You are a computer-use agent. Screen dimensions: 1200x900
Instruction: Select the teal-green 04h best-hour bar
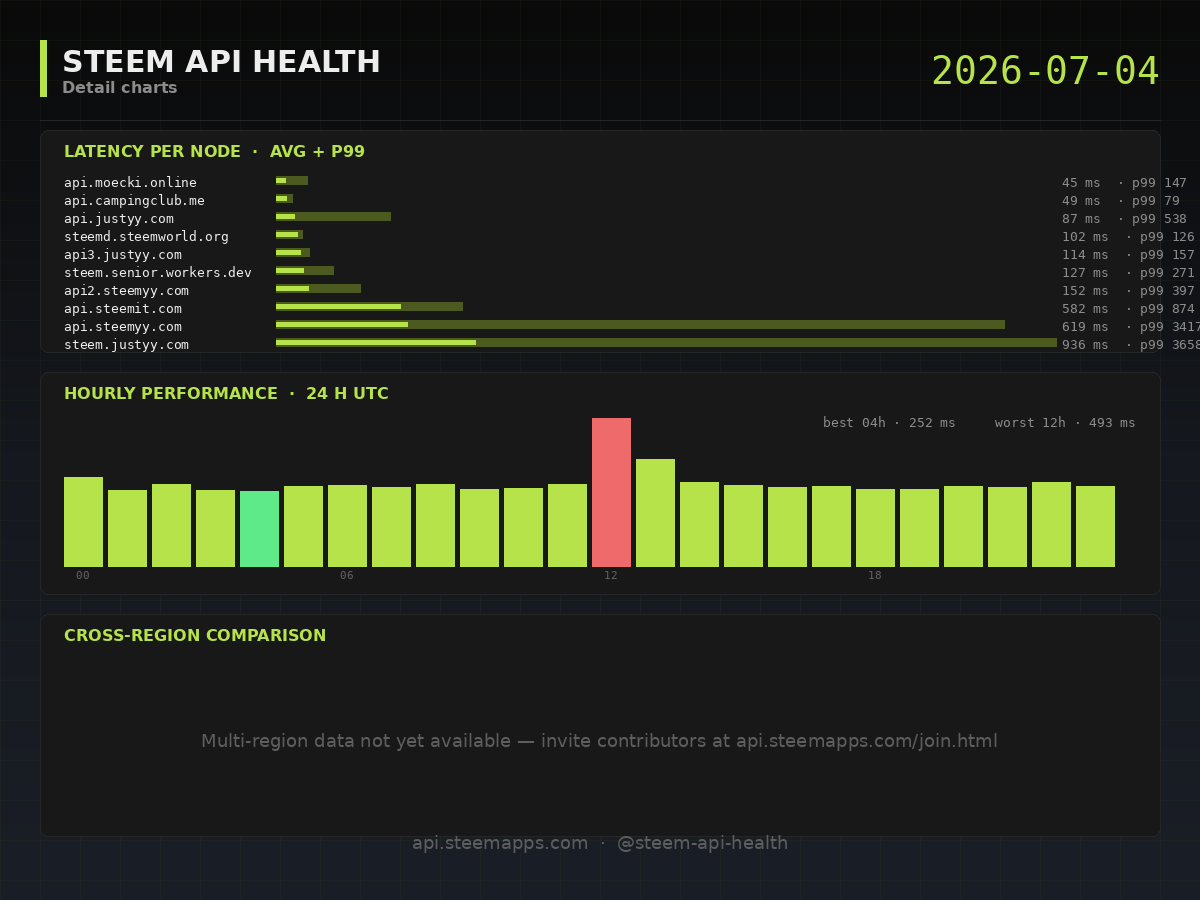259,529
